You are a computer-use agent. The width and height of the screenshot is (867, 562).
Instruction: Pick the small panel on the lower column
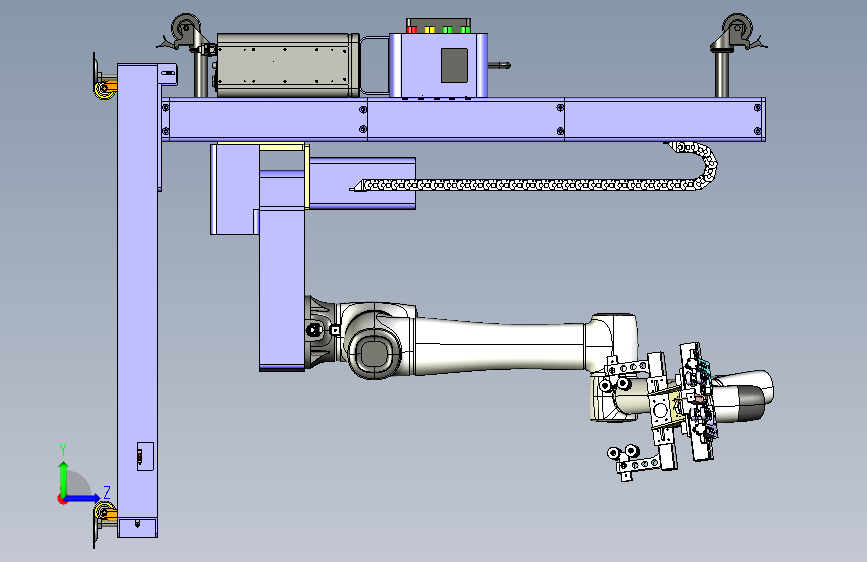pos(145,456)
